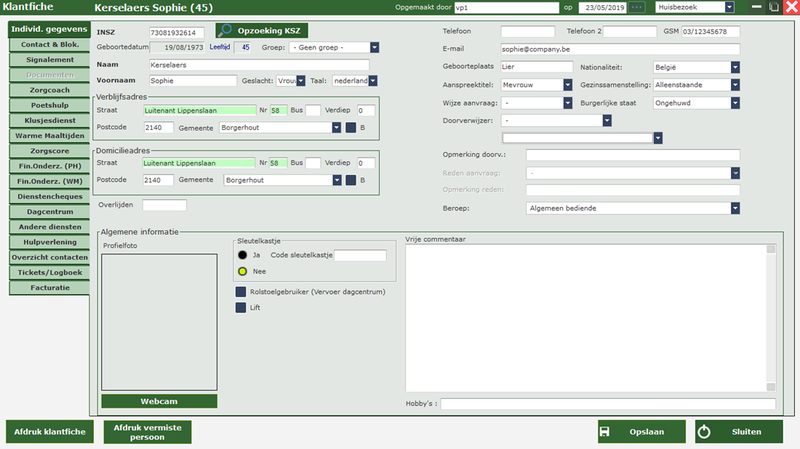The width and height of the screenshot is (800, 449).
Task: Expand the Groep dropdown
Action: [x=374, y=46]
